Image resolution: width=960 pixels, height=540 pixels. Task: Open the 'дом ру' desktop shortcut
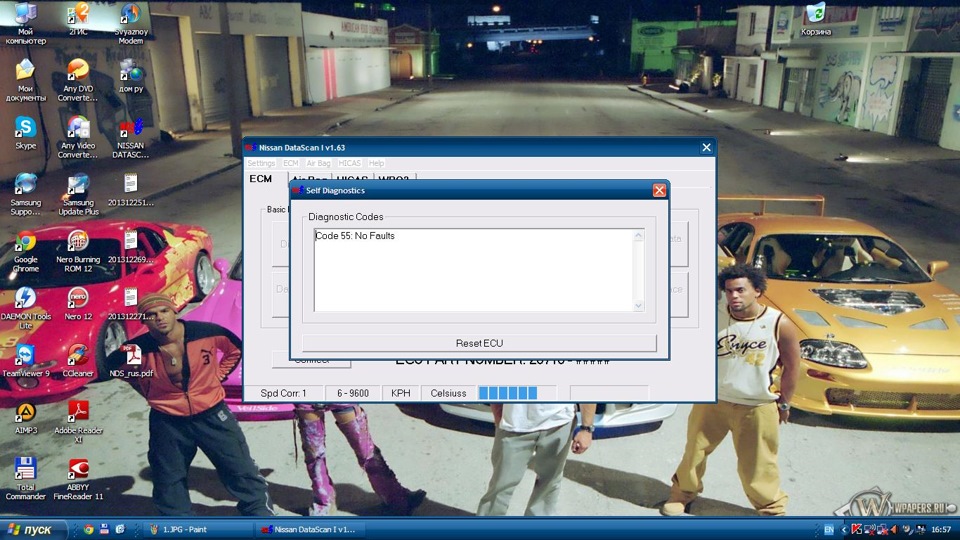coord(130,76)
